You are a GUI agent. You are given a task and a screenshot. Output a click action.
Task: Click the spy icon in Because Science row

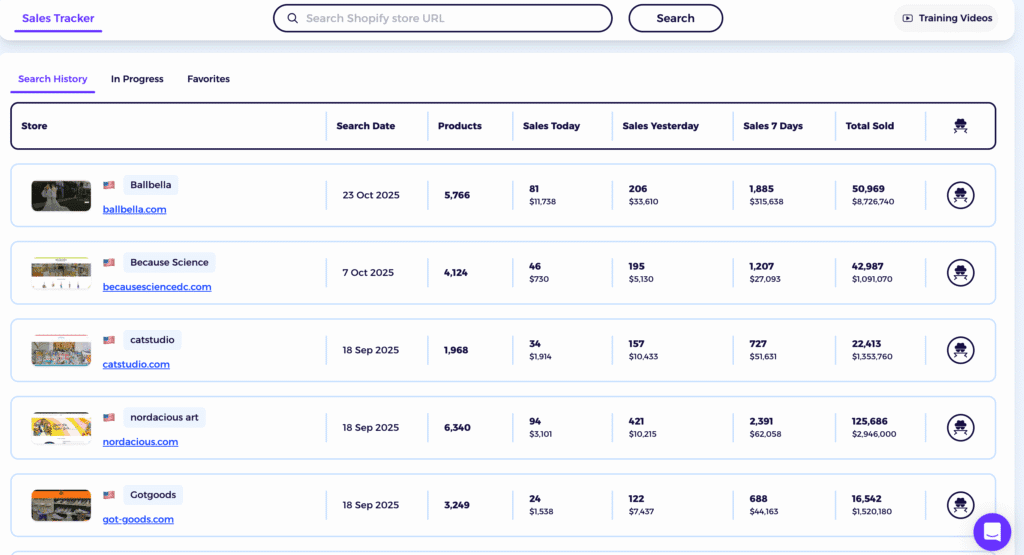coord(960,273)
